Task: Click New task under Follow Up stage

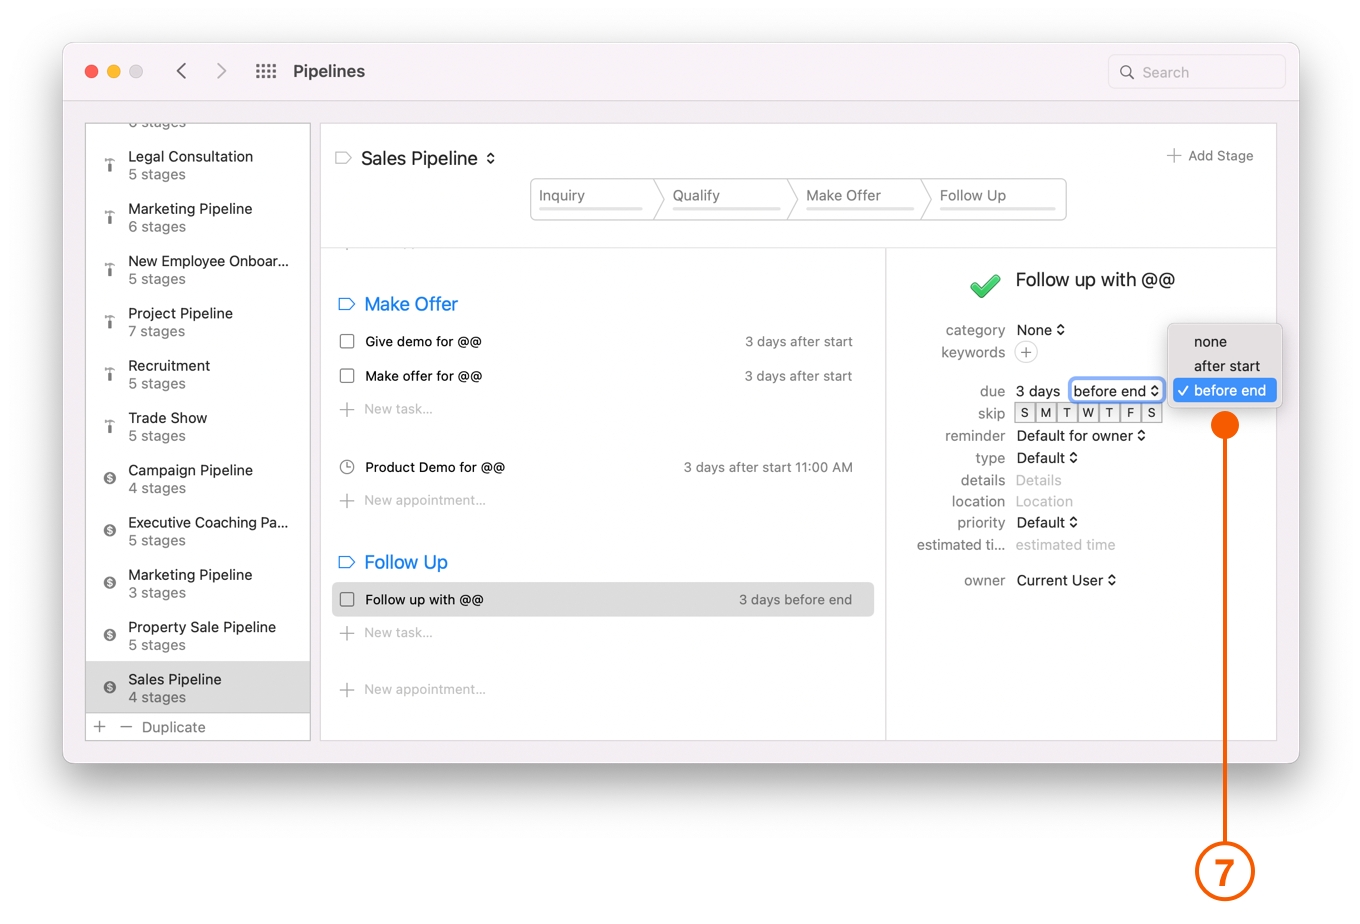Action: point(398,632)
